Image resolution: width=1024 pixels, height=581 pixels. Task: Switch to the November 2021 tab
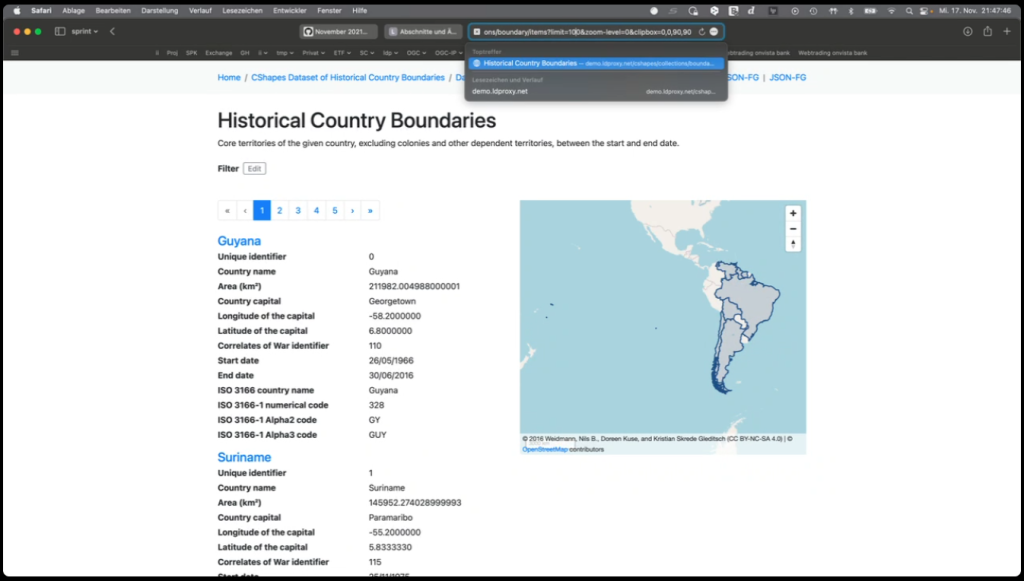tap(340, 31)
